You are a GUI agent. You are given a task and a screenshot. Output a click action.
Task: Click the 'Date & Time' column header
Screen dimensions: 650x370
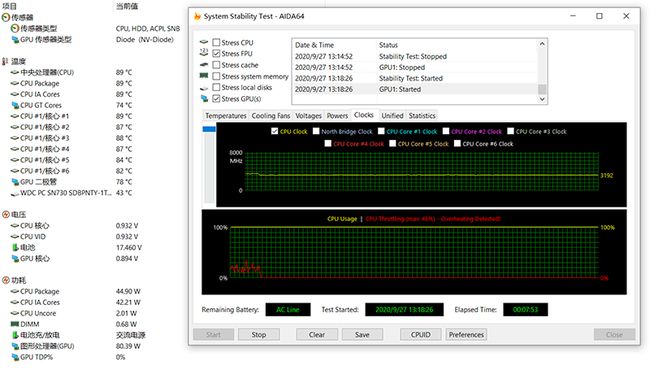click(x=314, y=45)
